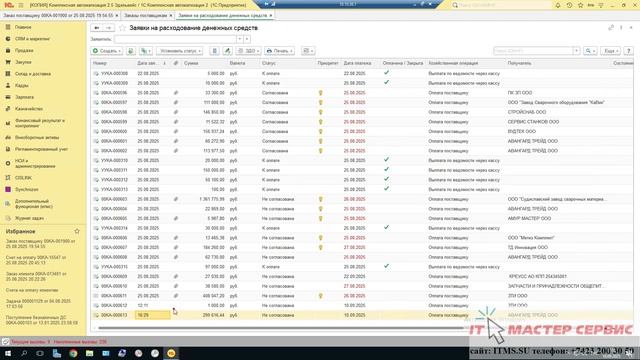Open favorites star in title bar
The height and width of the screenshot is (360, 640).
(580, 5)
